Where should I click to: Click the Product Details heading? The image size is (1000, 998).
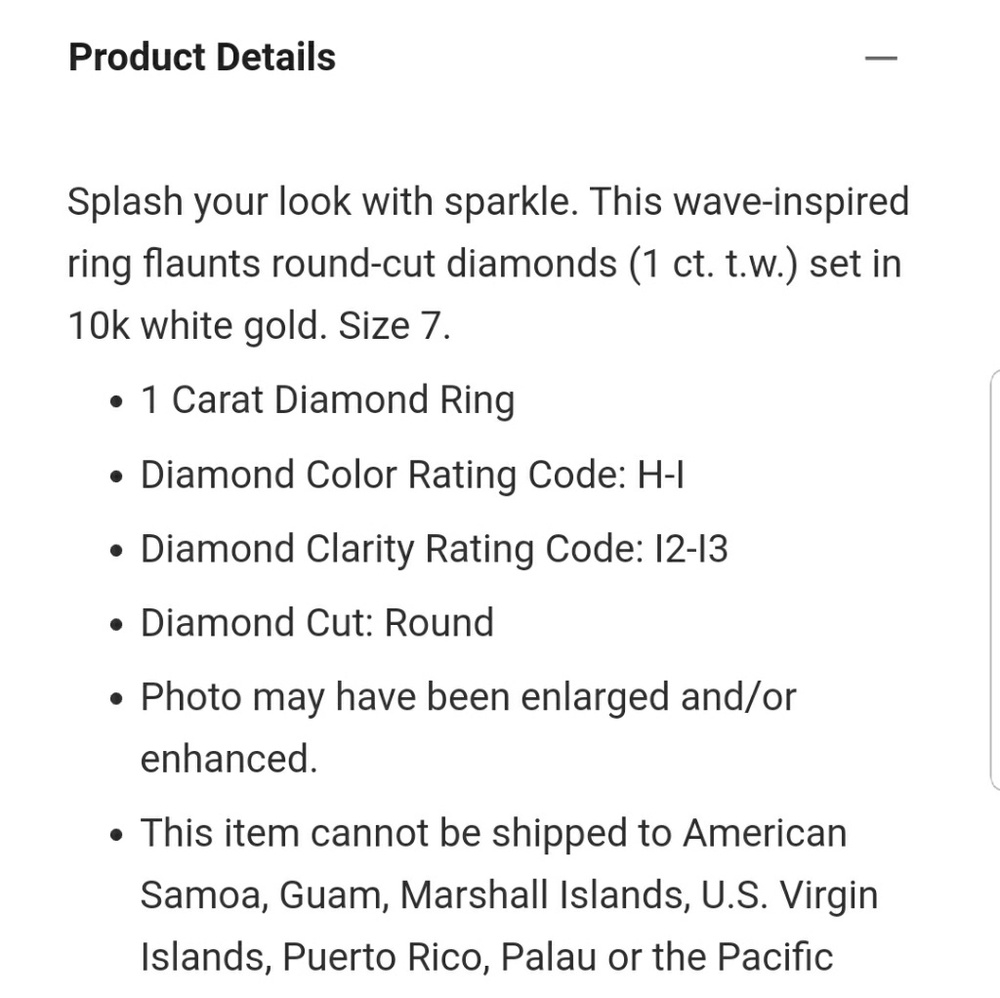tap(202, 57)
